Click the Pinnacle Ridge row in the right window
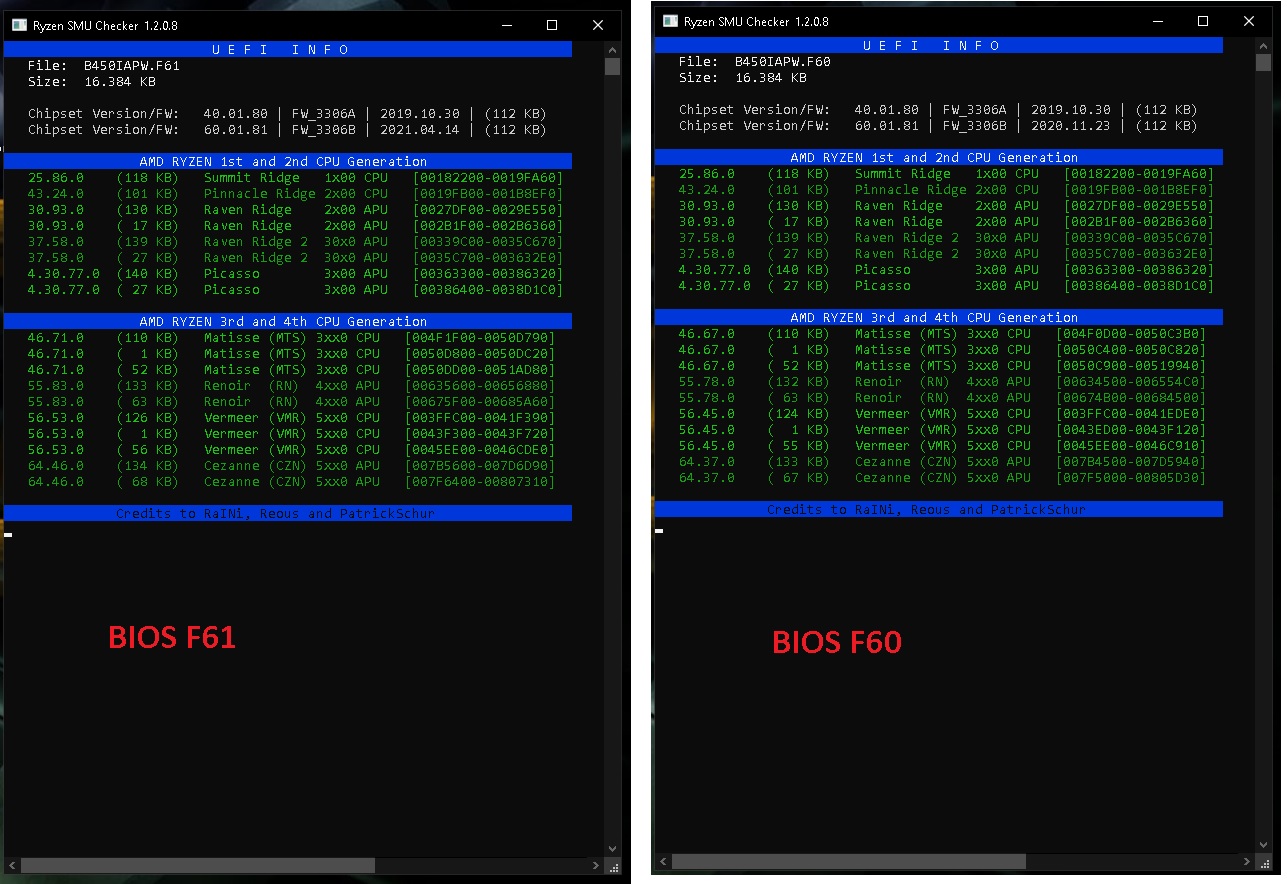 pyautogui.click(x=946, y=189)
